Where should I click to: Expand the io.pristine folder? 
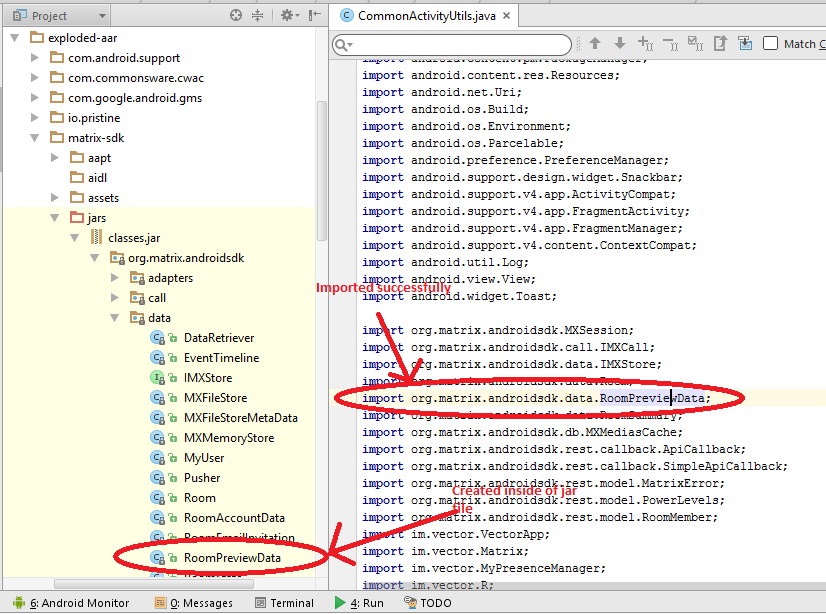34,117
